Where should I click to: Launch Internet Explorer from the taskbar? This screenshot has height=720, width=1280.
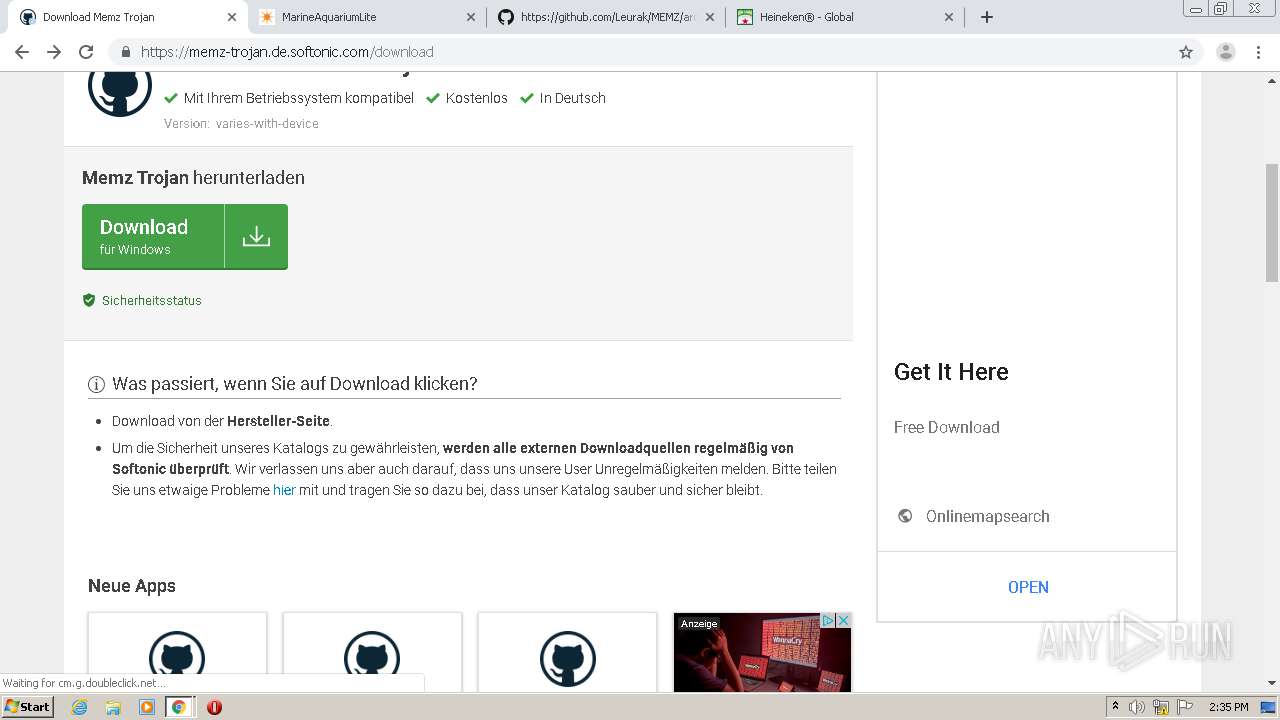coord(79,707)
